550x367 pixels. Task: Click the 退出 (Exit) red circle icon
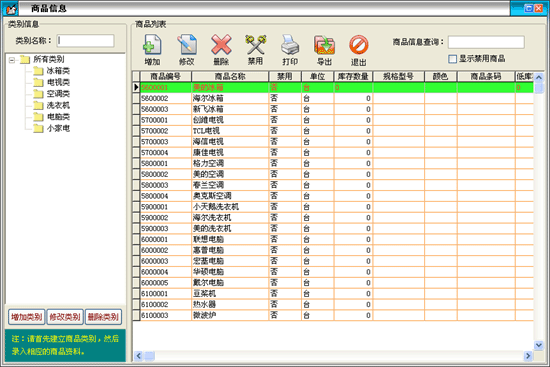pos(358,45)
